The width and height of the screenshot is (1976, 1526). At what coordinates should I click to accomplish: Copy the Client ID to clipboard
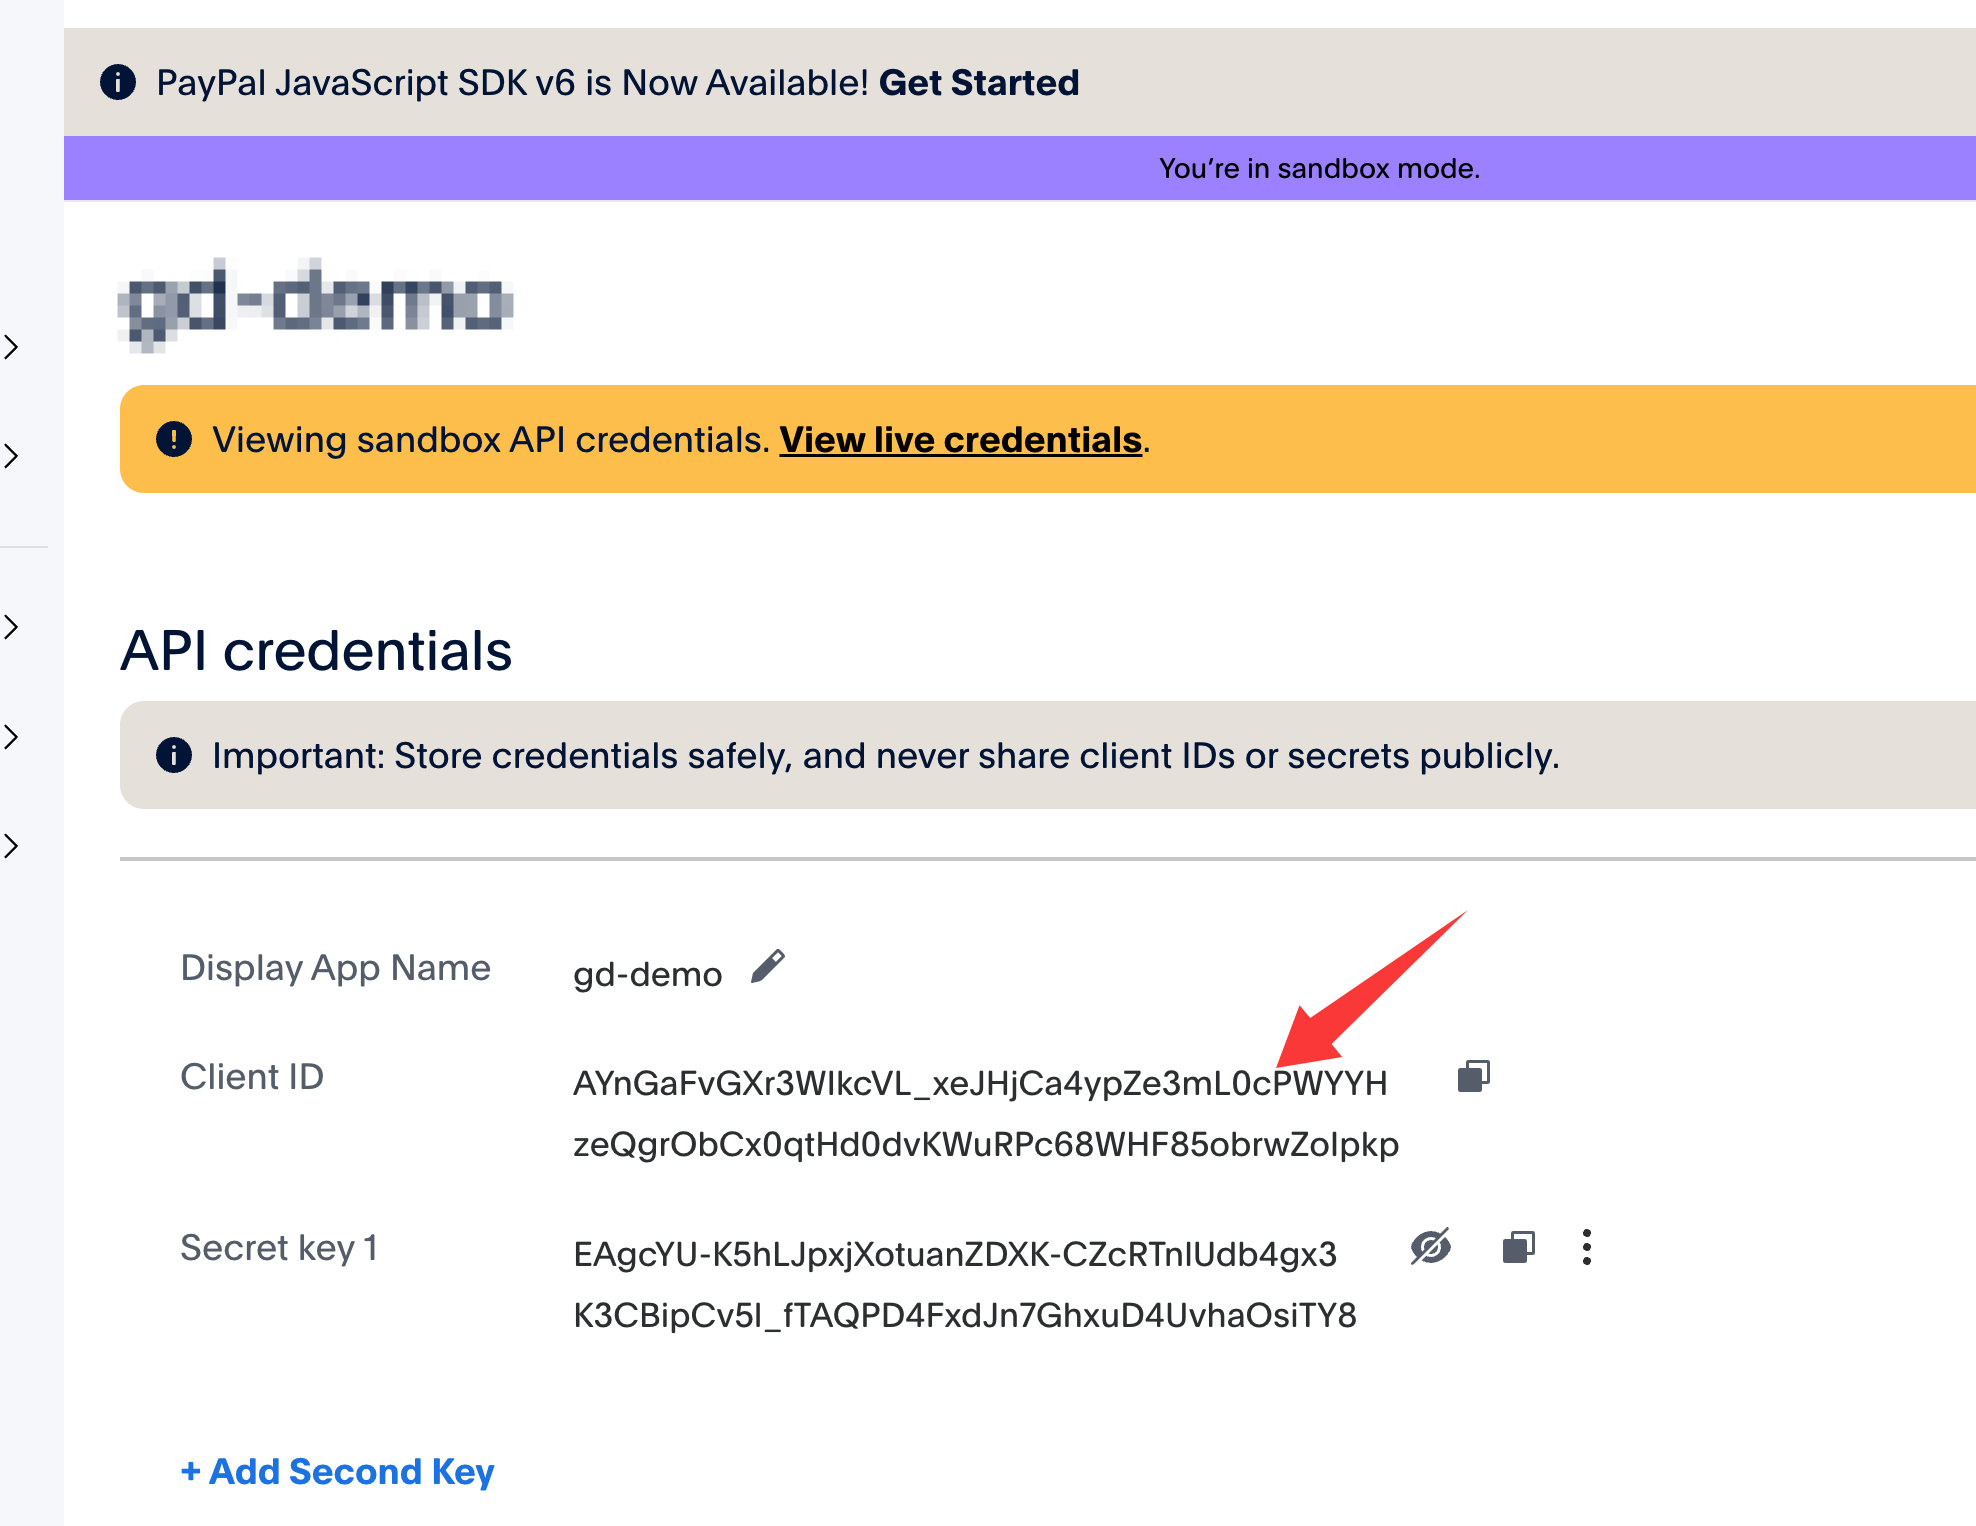pyautogui.click(x=1473, y=1076)
